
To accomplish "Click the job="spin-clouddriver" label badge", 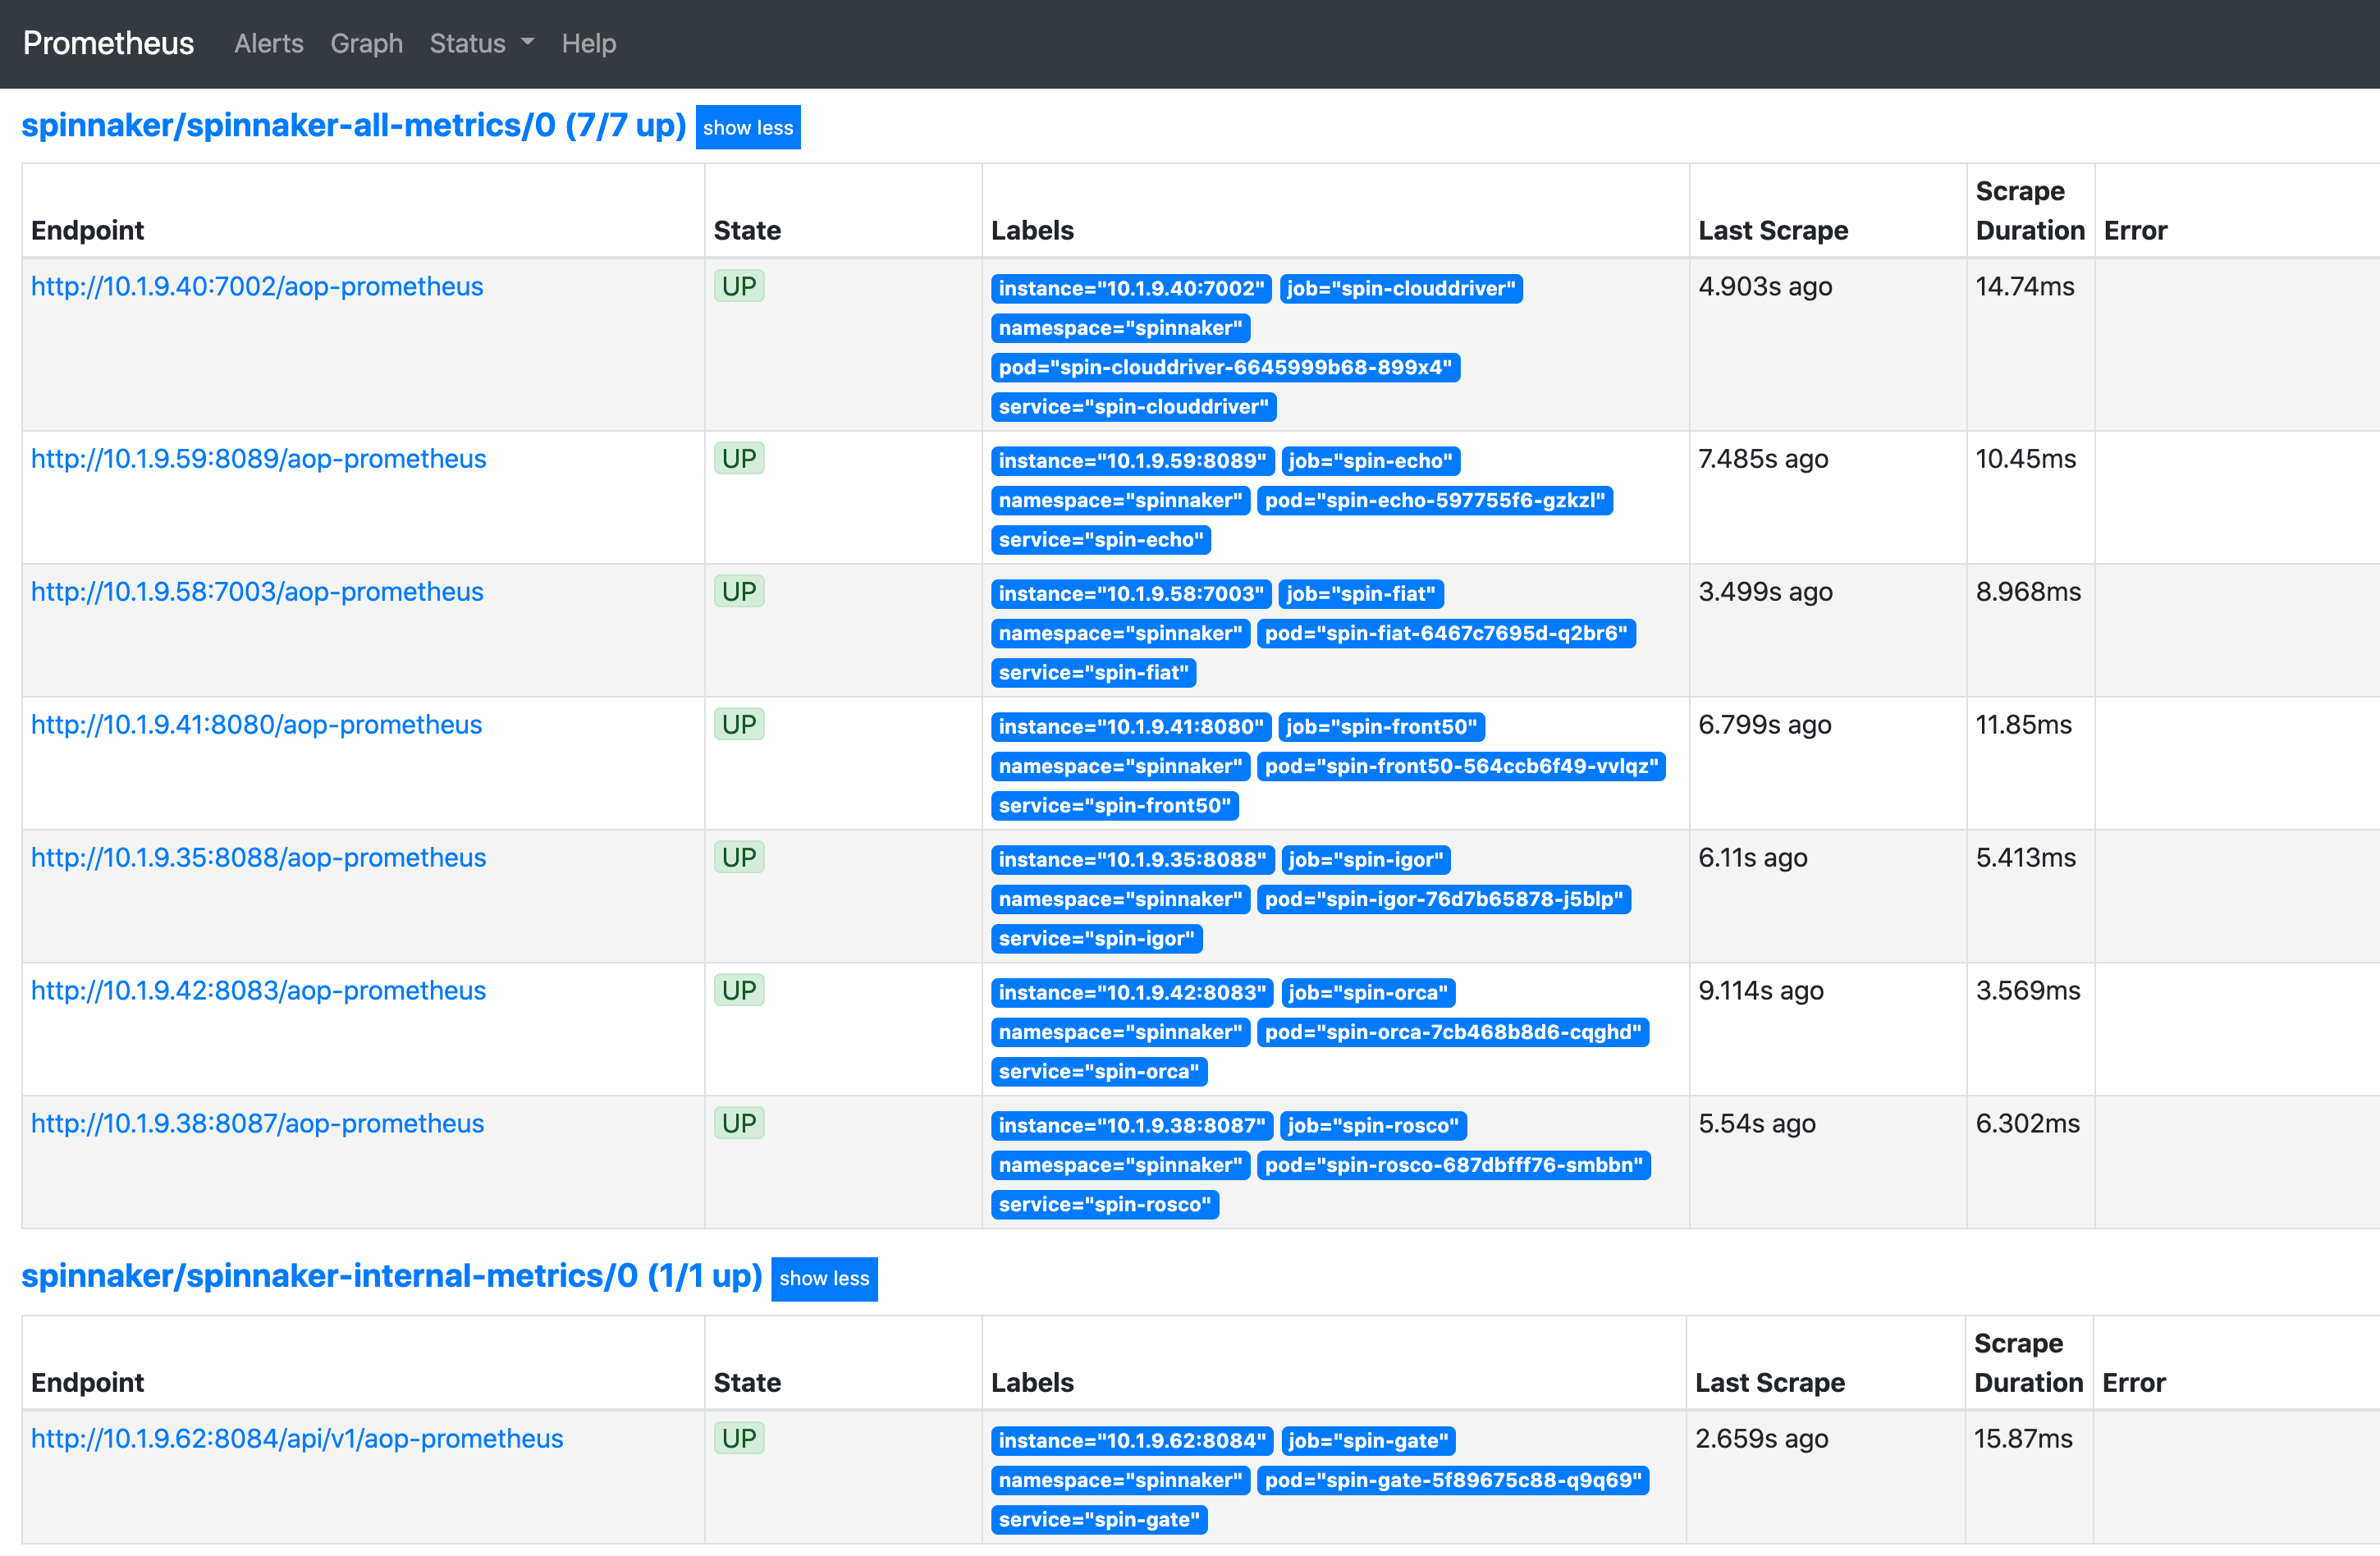I will [x=1400, y=289].
